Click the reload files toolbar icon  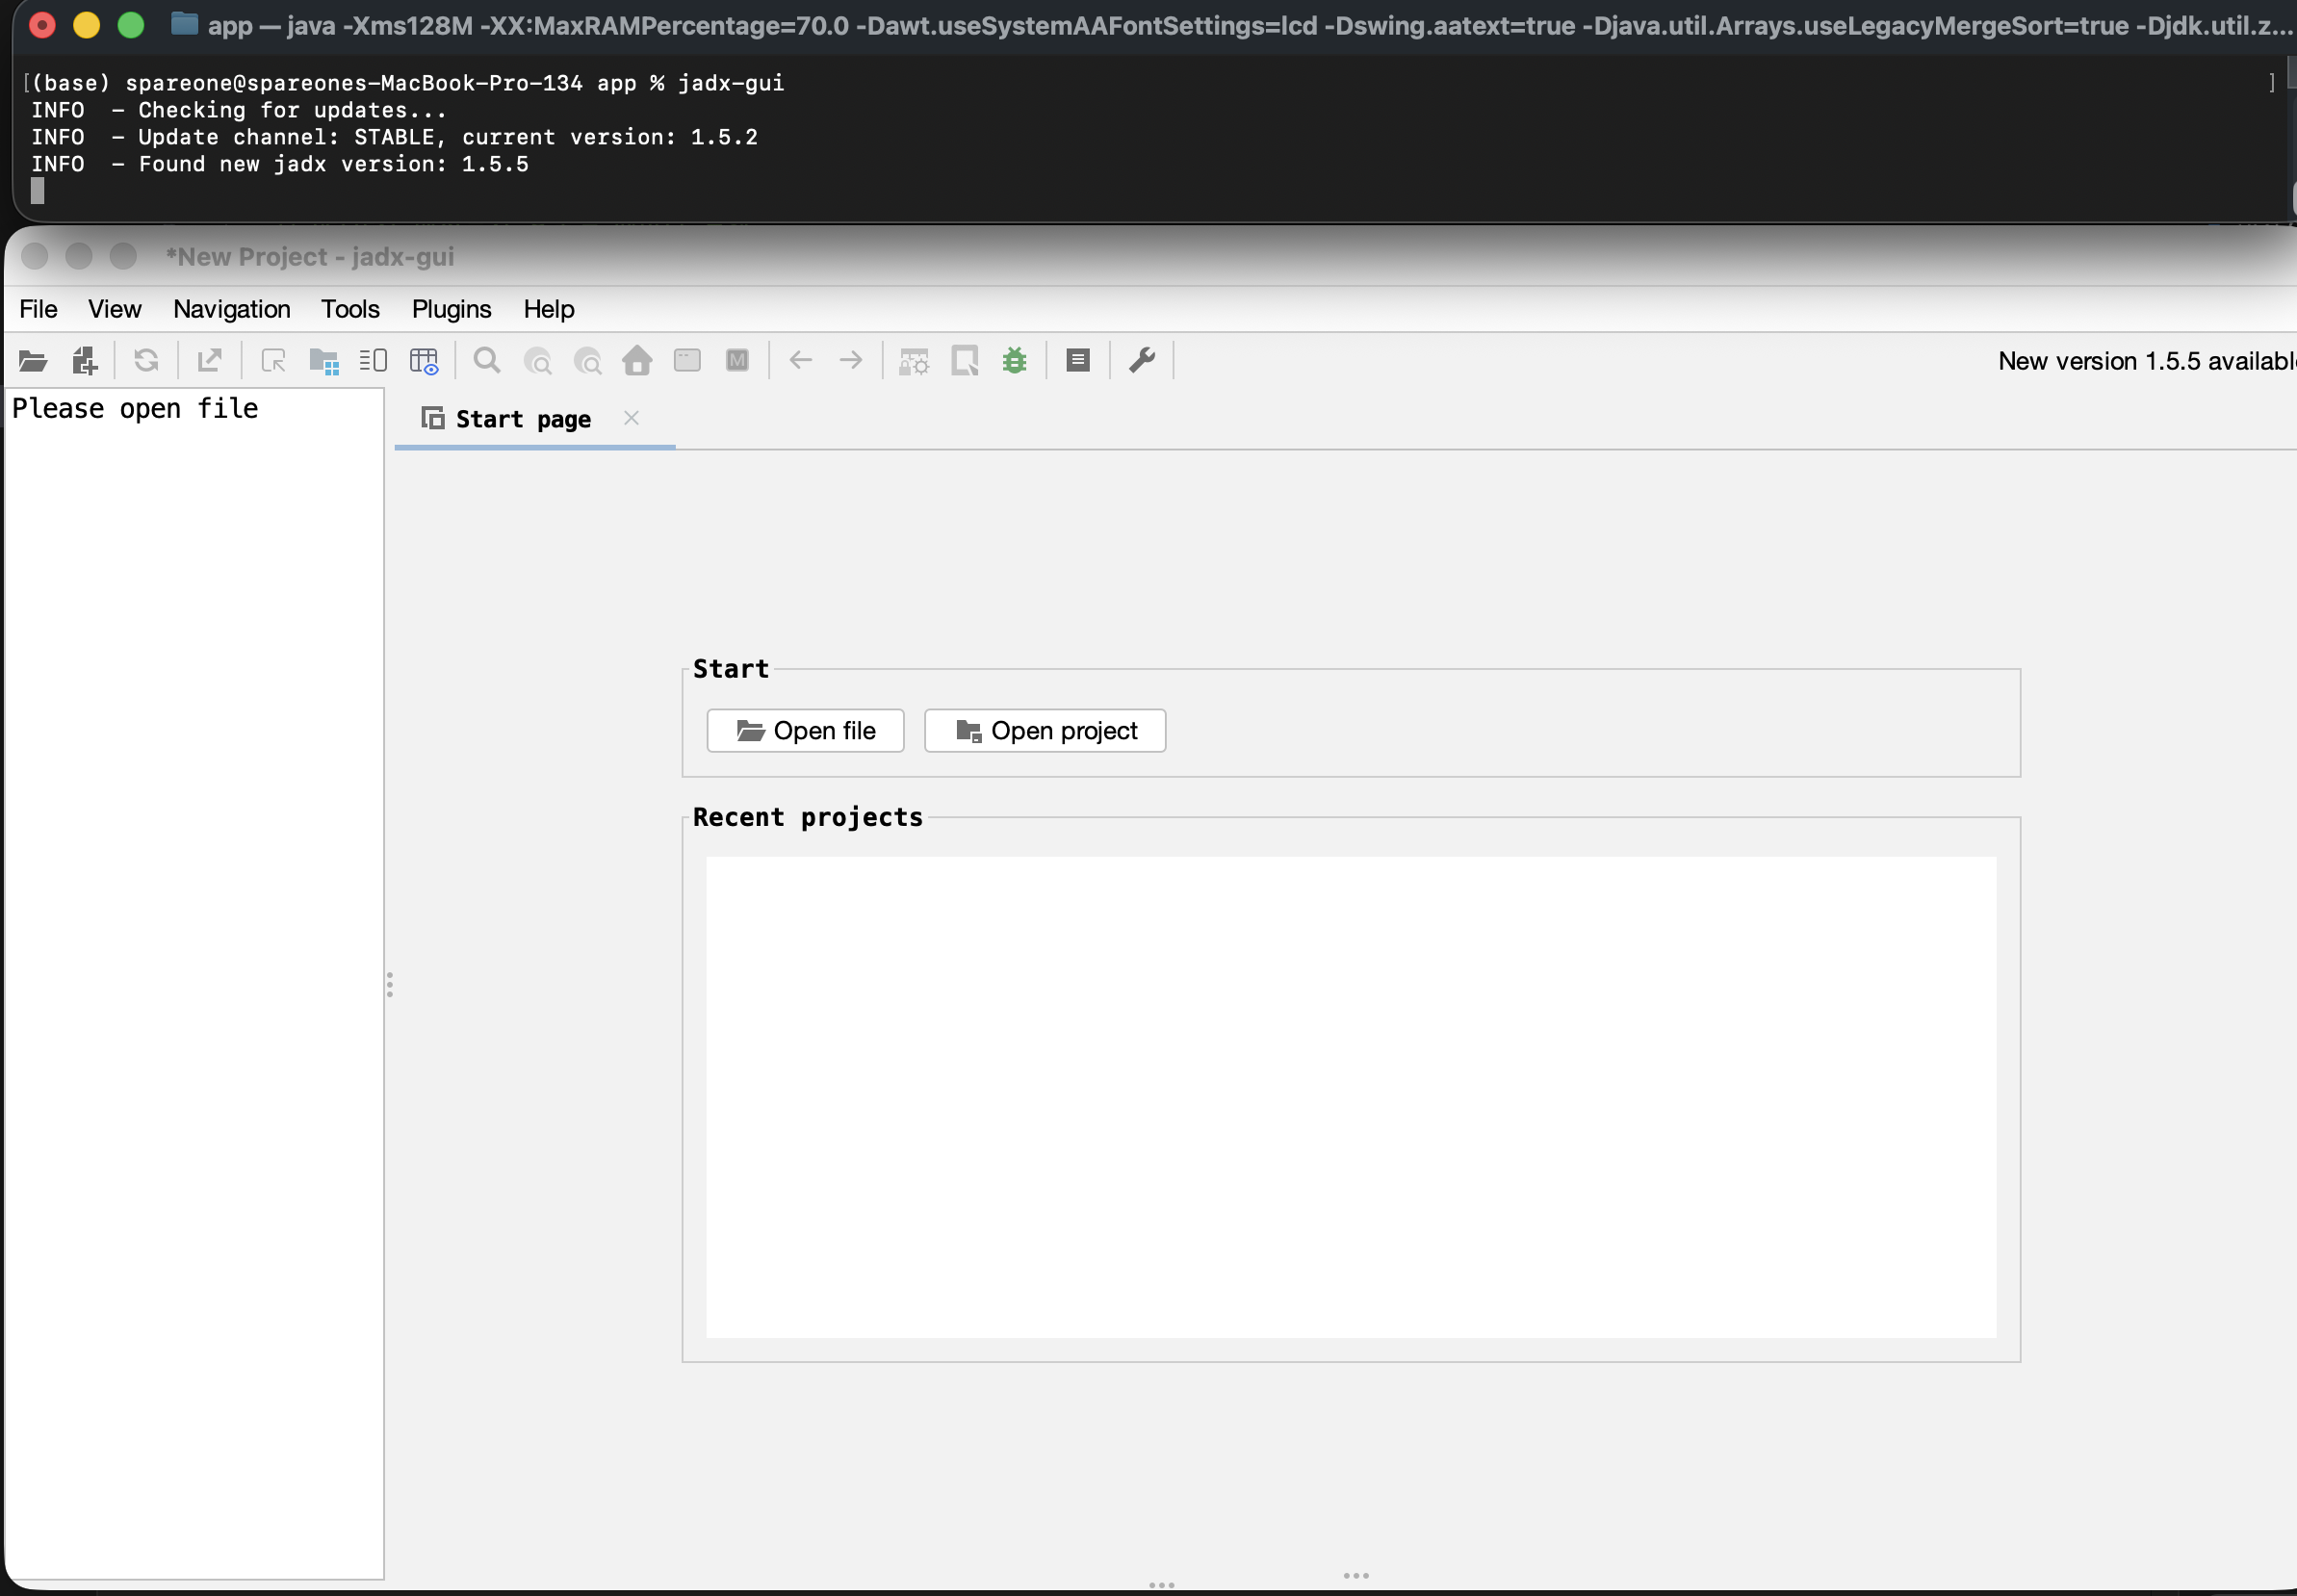[146, 361]
